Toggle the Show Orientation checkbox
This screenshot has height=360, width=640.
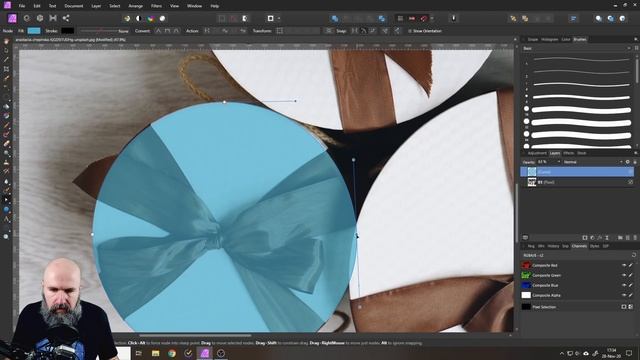(x=410, y=31)
